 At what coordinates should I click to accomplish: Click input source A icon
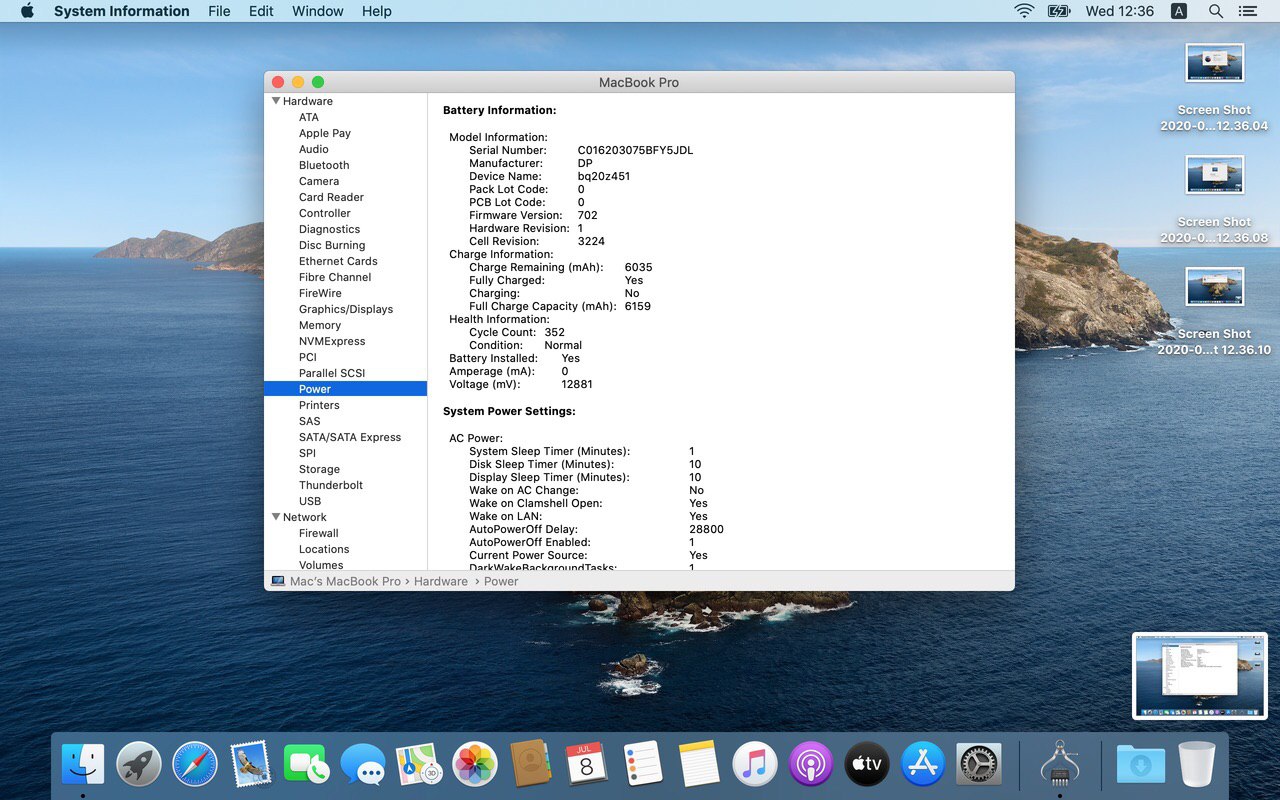[x=1179, y=11]
